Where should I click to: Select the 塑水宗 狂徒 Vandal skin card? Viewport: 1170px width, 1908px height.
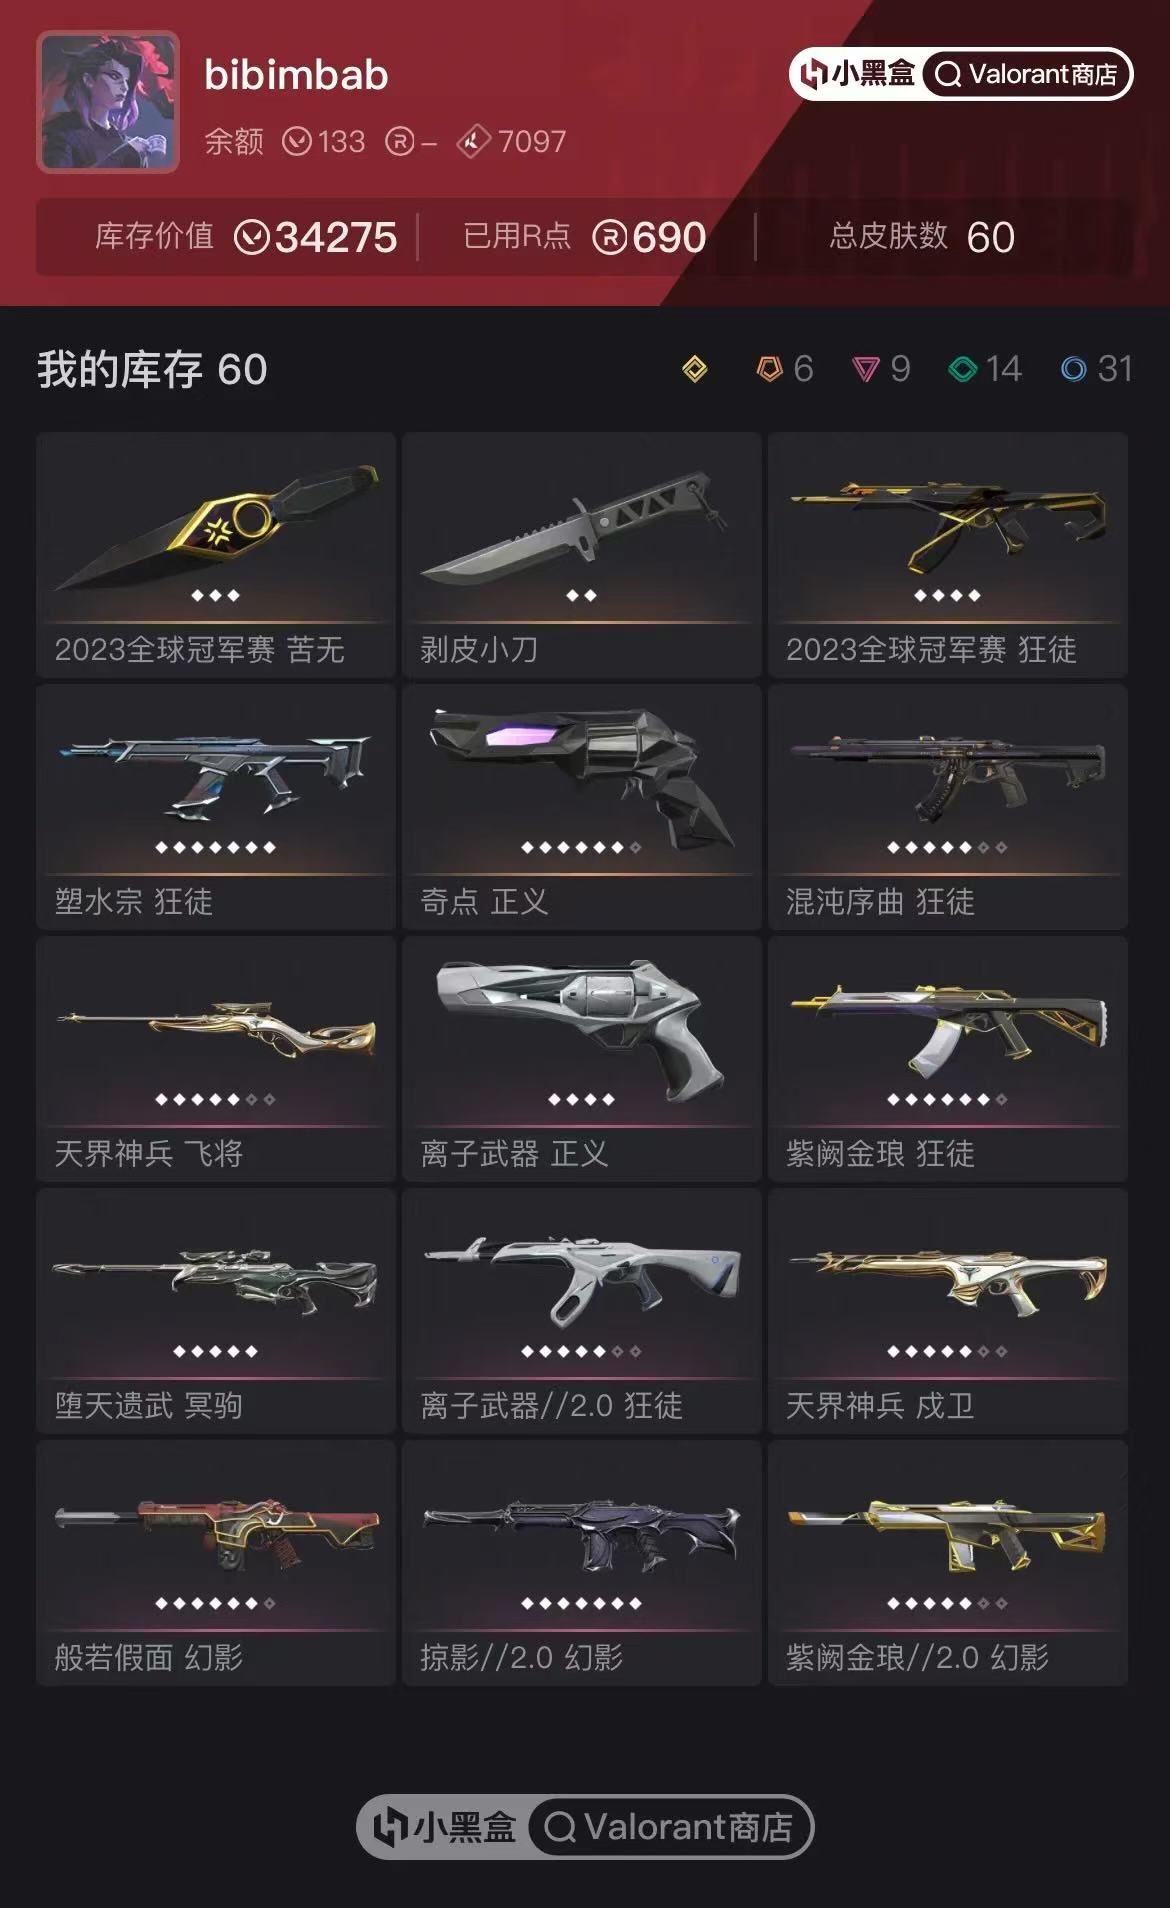pyautogui.click(x=216, y=807)
